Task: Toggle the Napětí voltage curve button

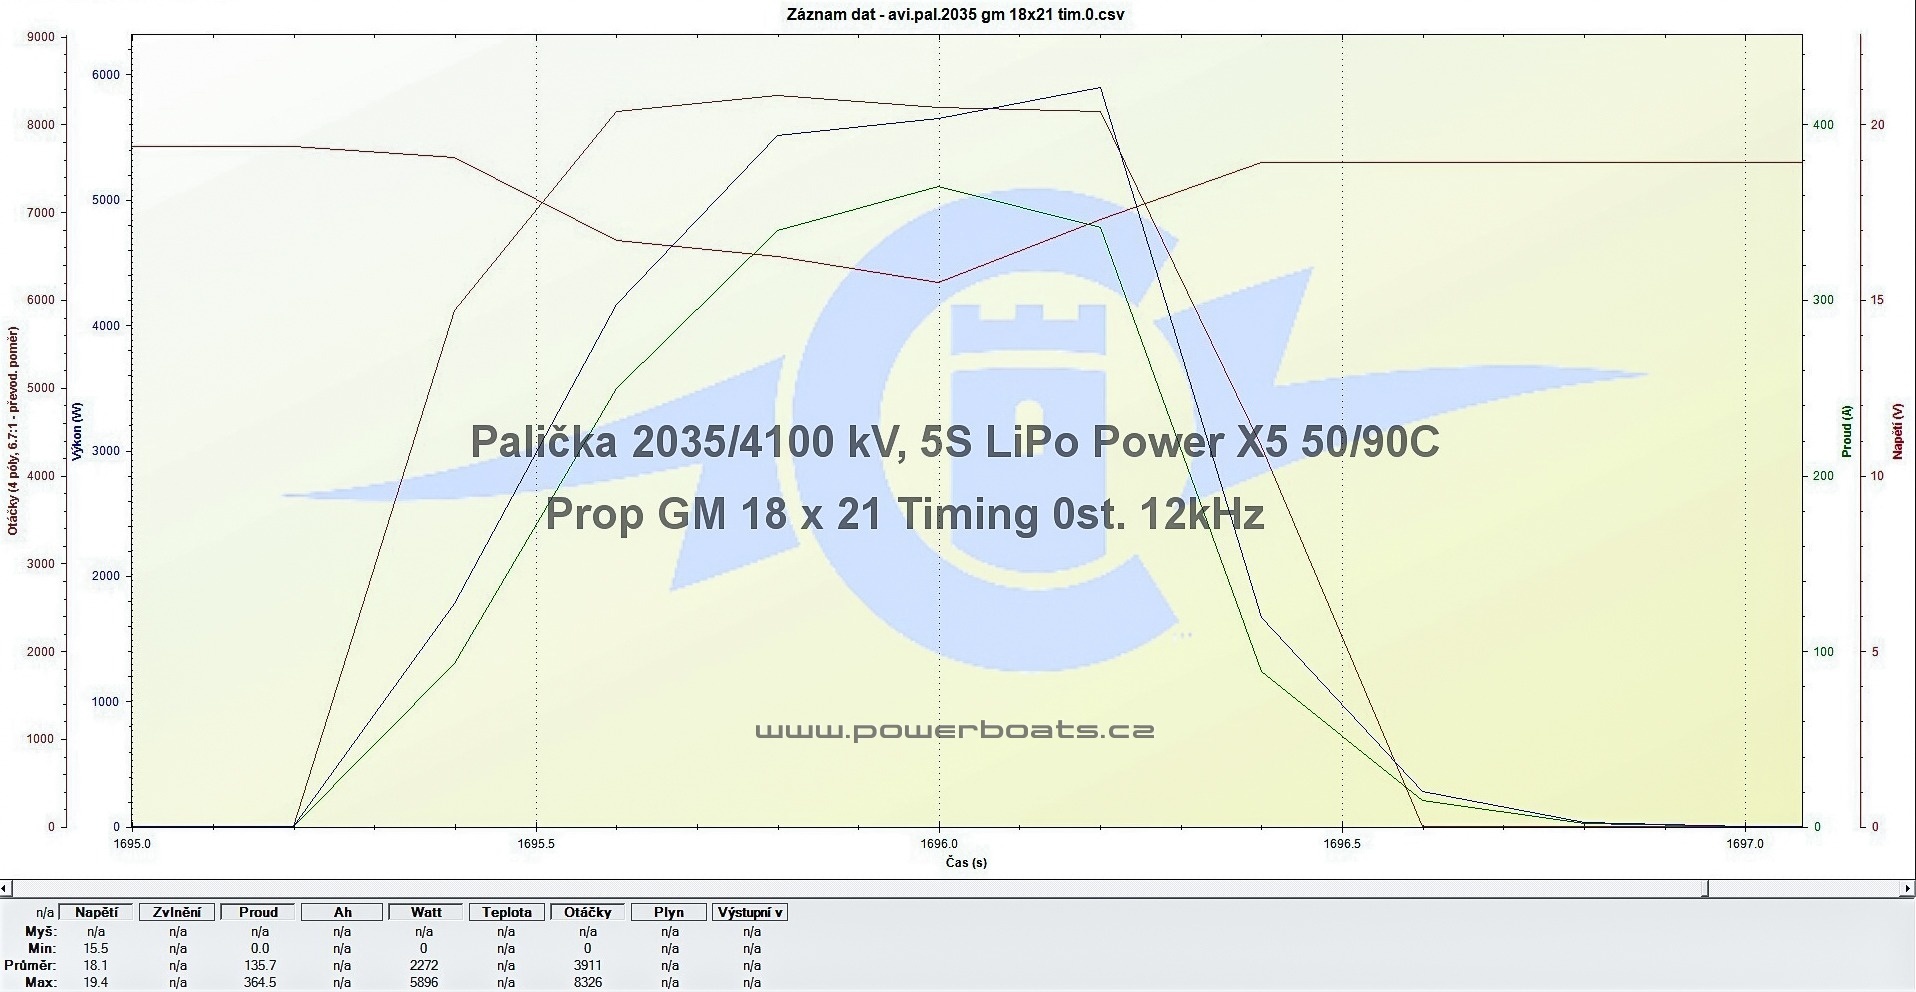Action: pos(96,912)
